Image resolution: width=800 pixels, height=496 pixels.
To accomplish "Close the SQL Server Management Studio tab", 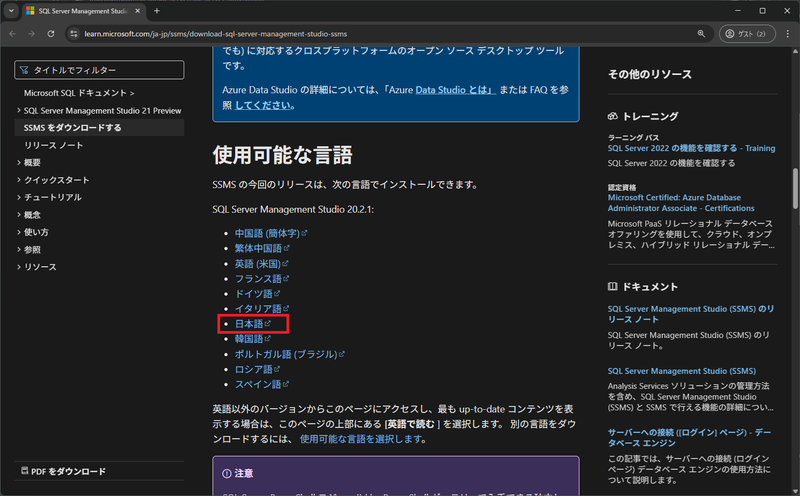I will pyautogui.click(x=137, y=11).
